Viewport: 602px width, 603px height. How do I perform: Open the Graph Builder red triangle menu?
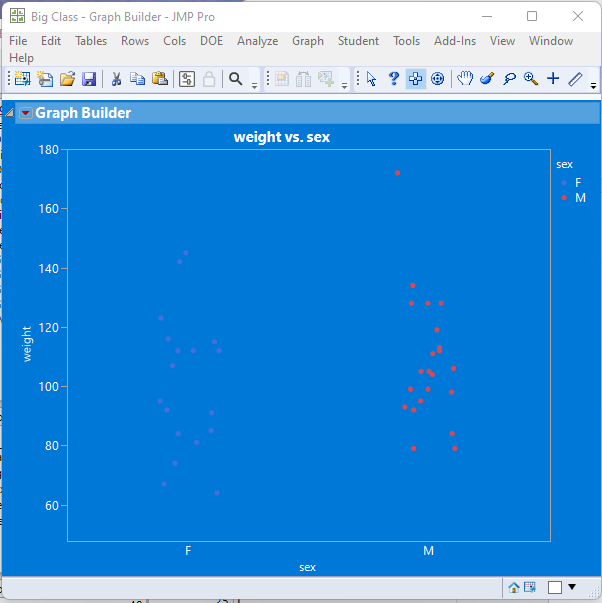[x=26, y=113]
